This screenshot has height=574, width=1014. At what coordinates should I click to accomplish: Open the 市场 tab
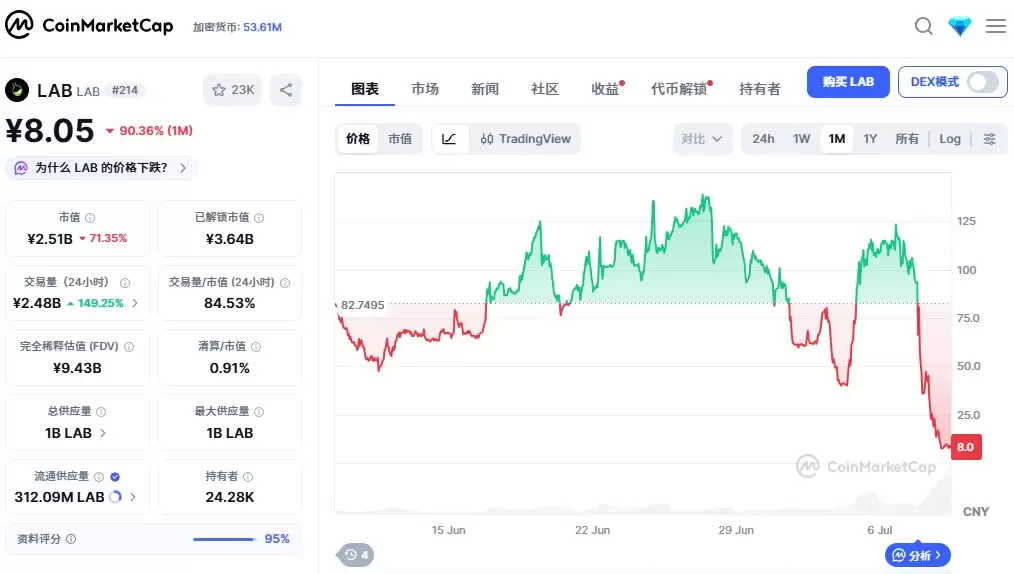pos(425,89)
